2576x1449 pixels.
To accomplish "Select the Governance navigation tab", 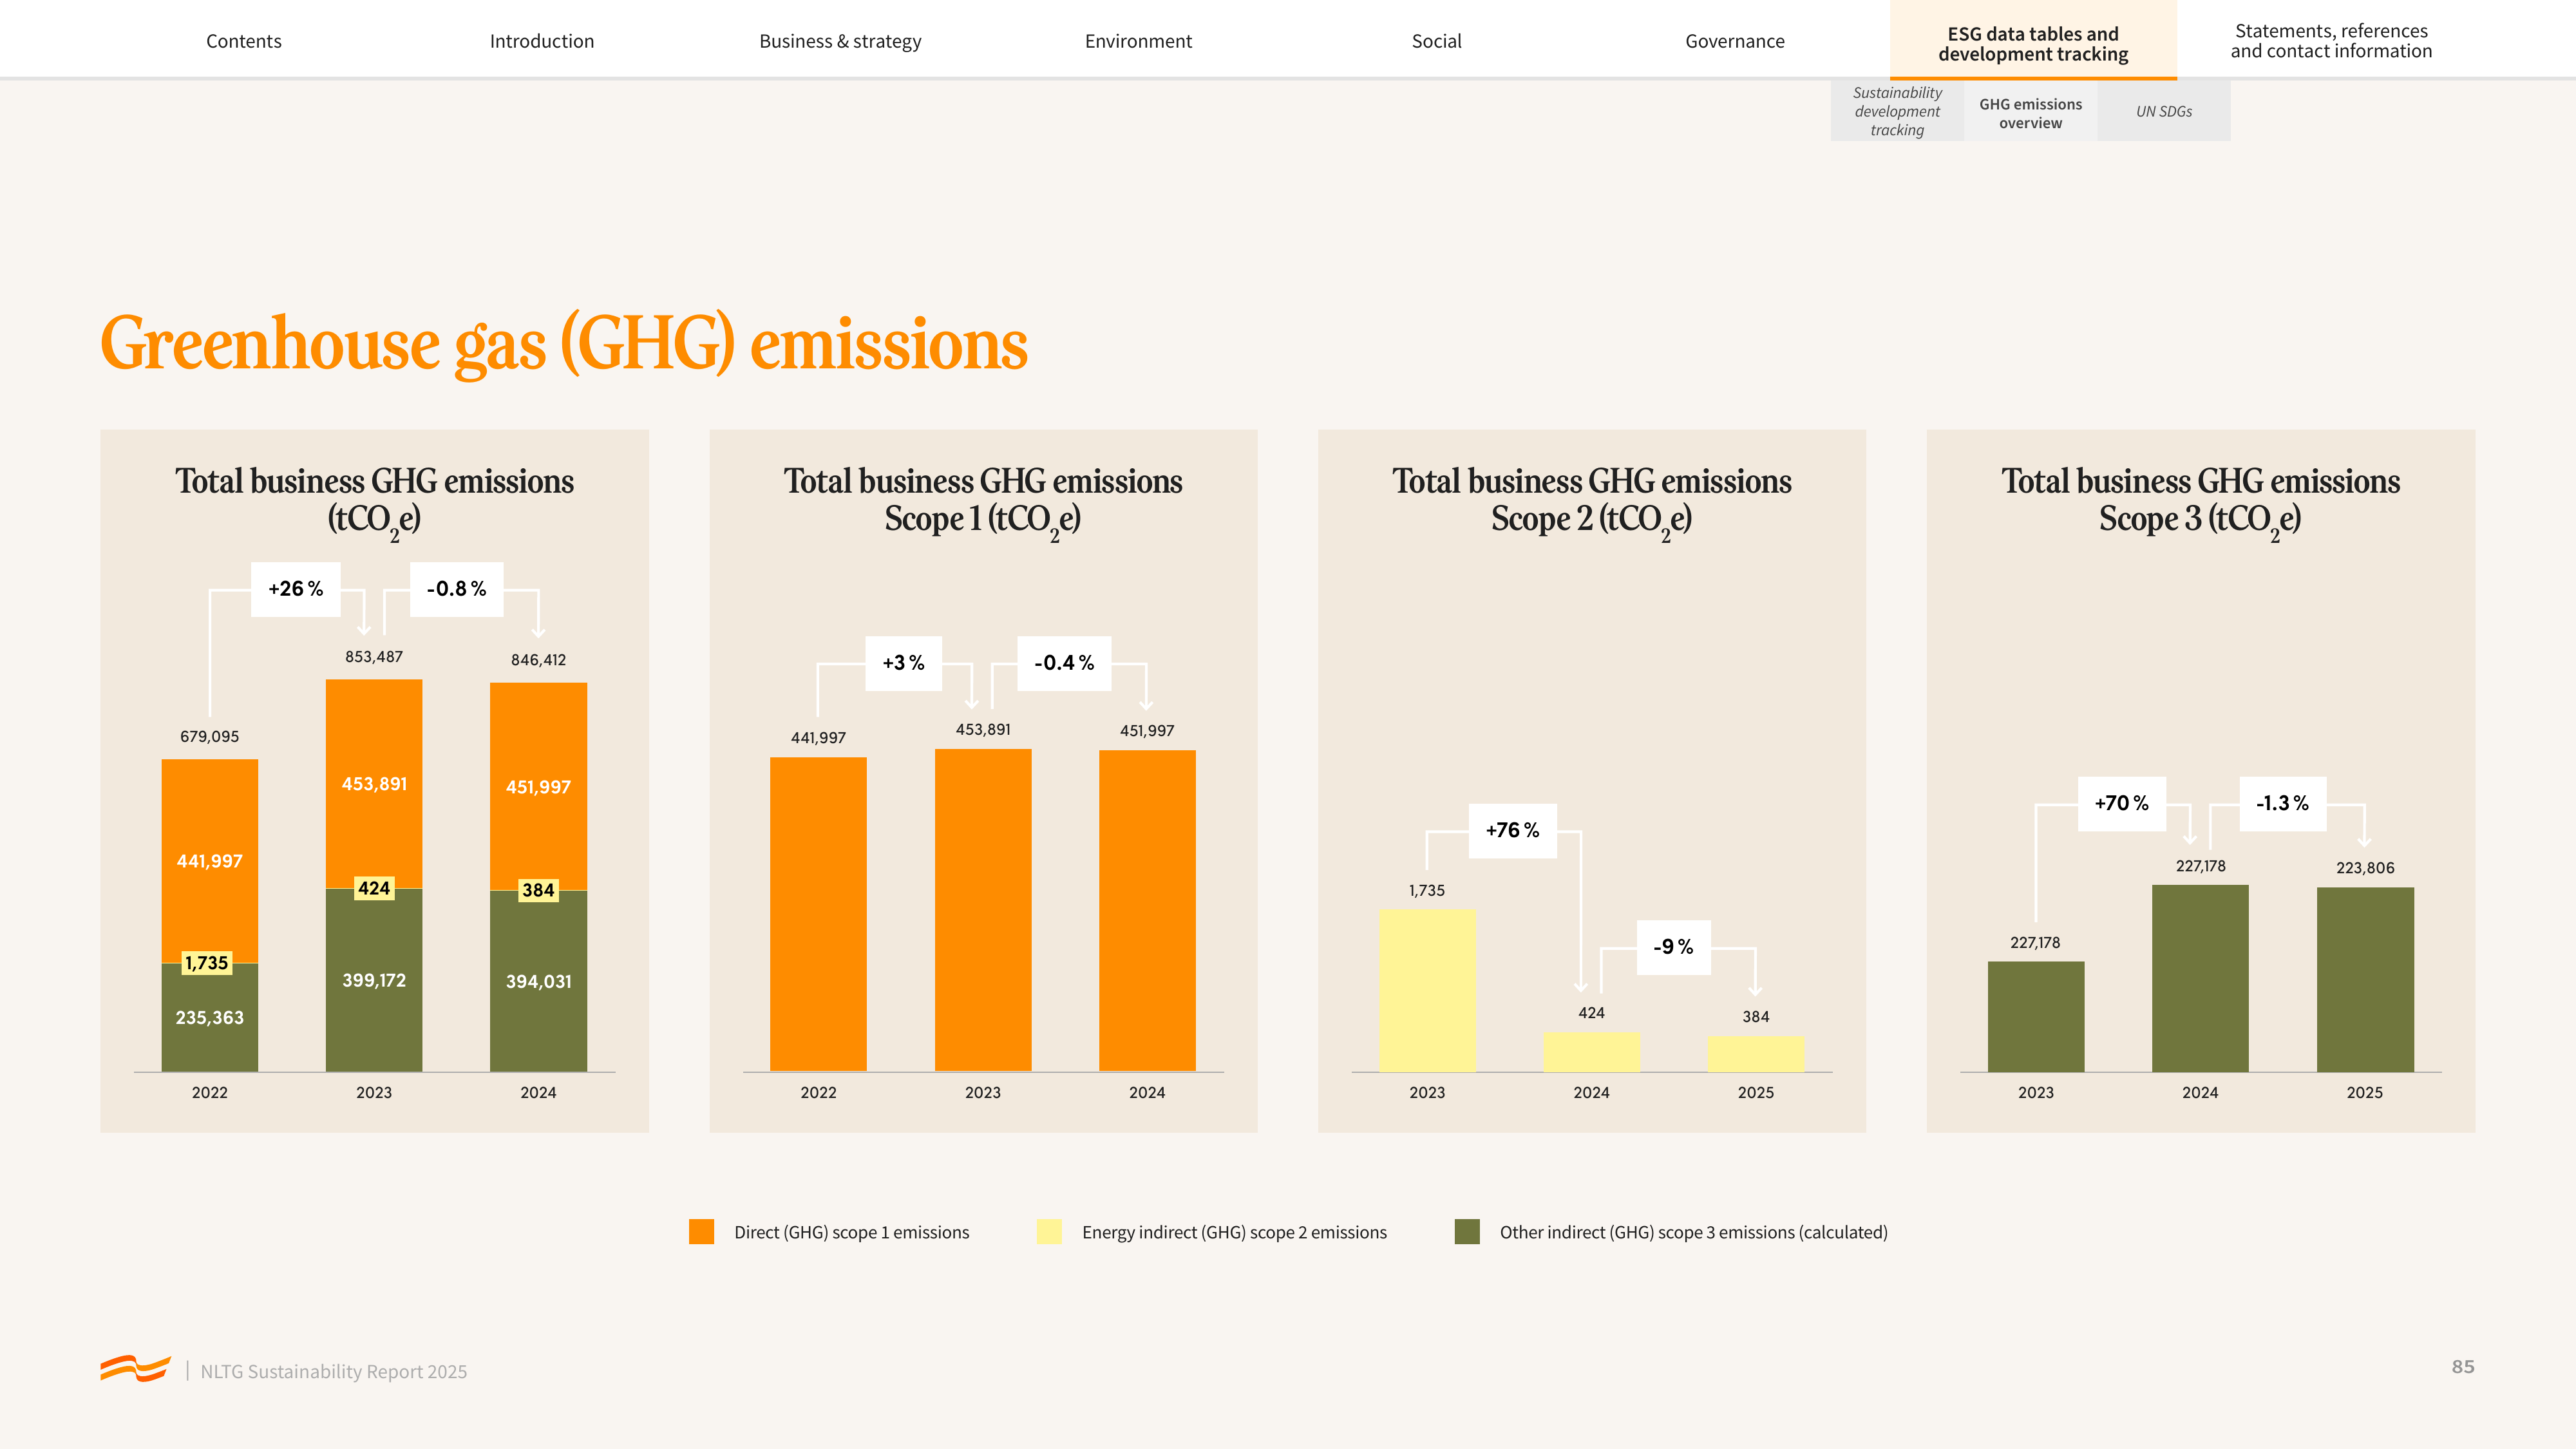I will [1734, 41].
